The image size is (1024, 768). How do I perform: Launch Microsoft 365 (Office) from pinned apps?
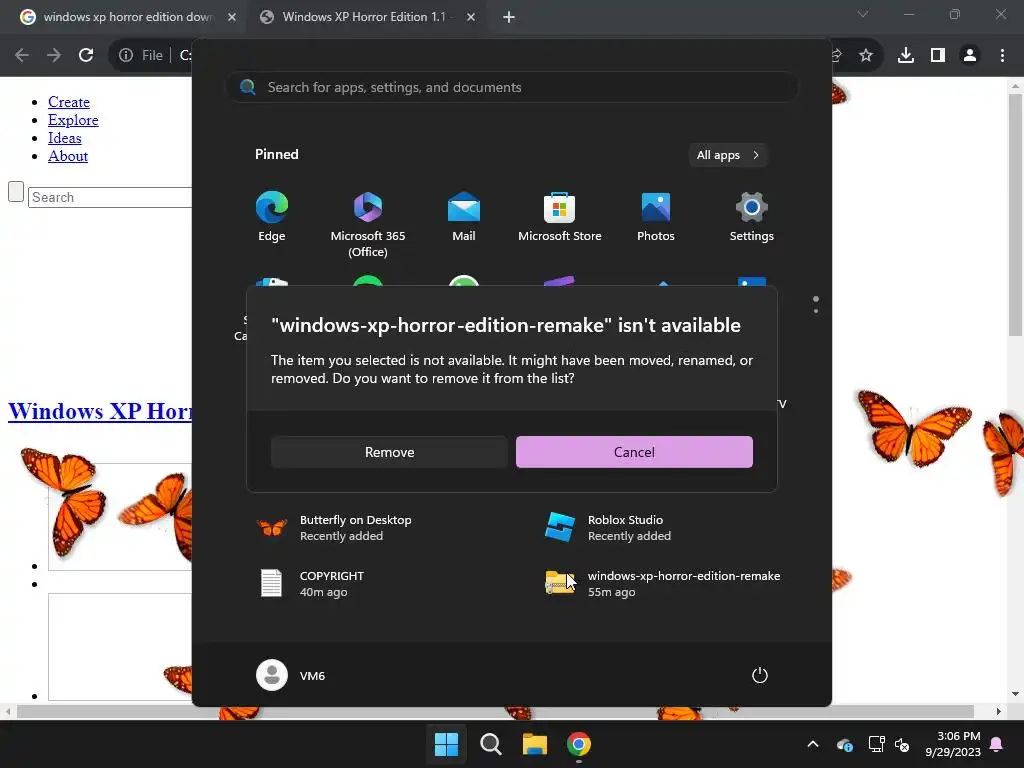368,224
